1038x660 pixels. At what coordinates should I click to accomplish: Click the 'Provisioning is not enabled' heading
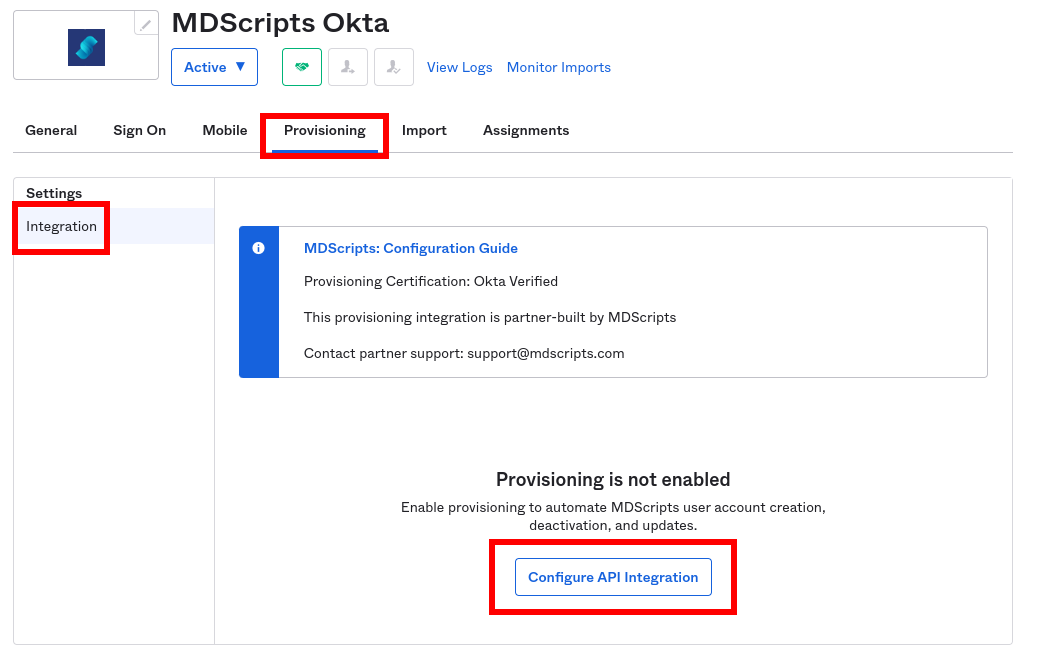(x=613, y=479)
